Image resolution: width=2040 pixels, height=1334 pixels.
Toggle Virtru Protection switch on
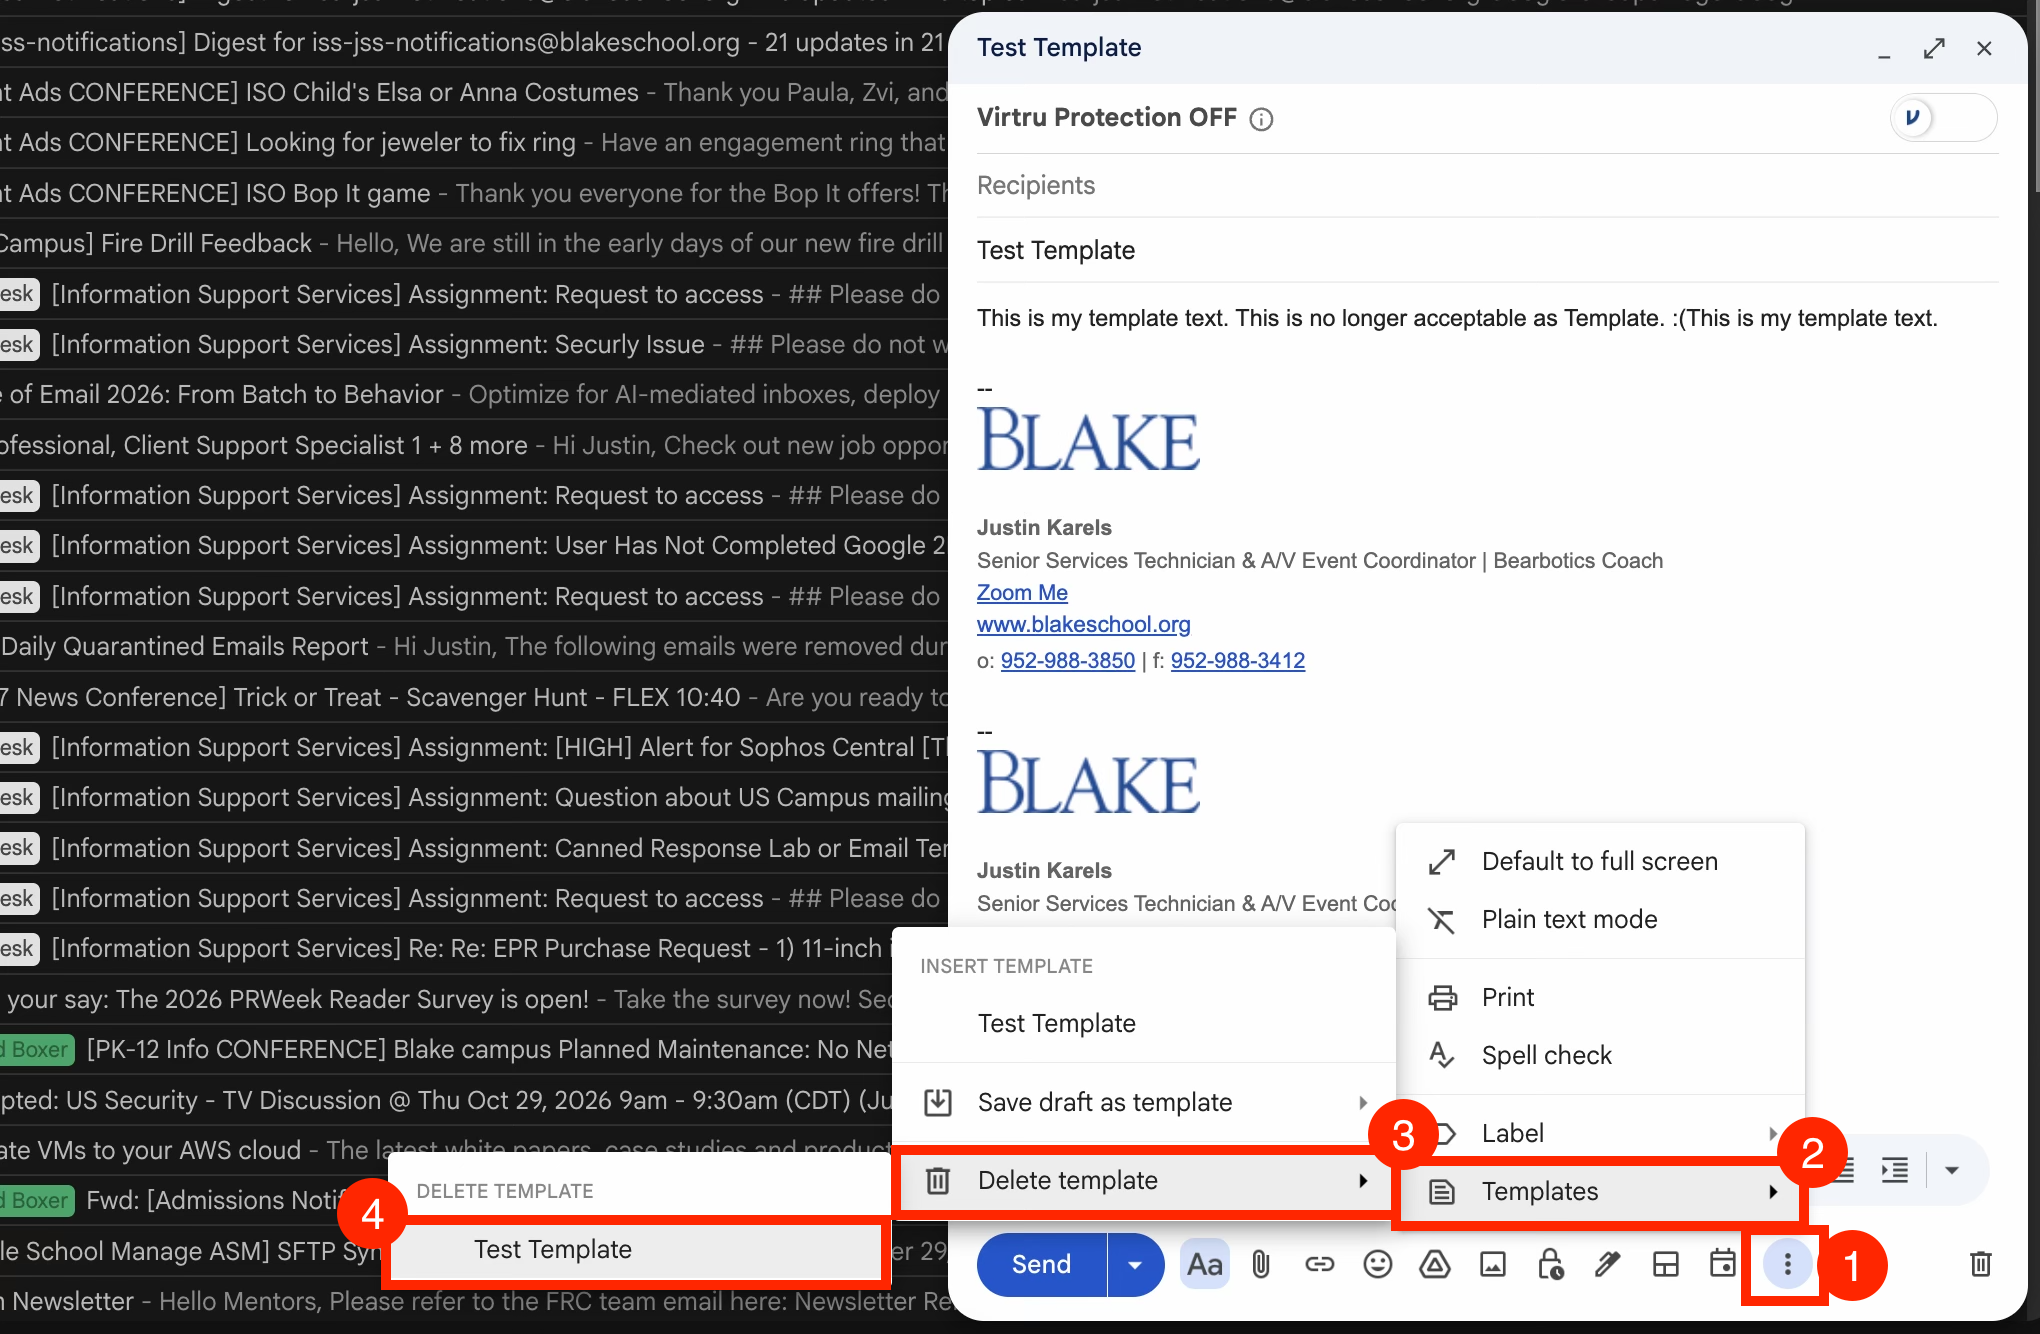pyautogui.click(x=1943, y=118)
